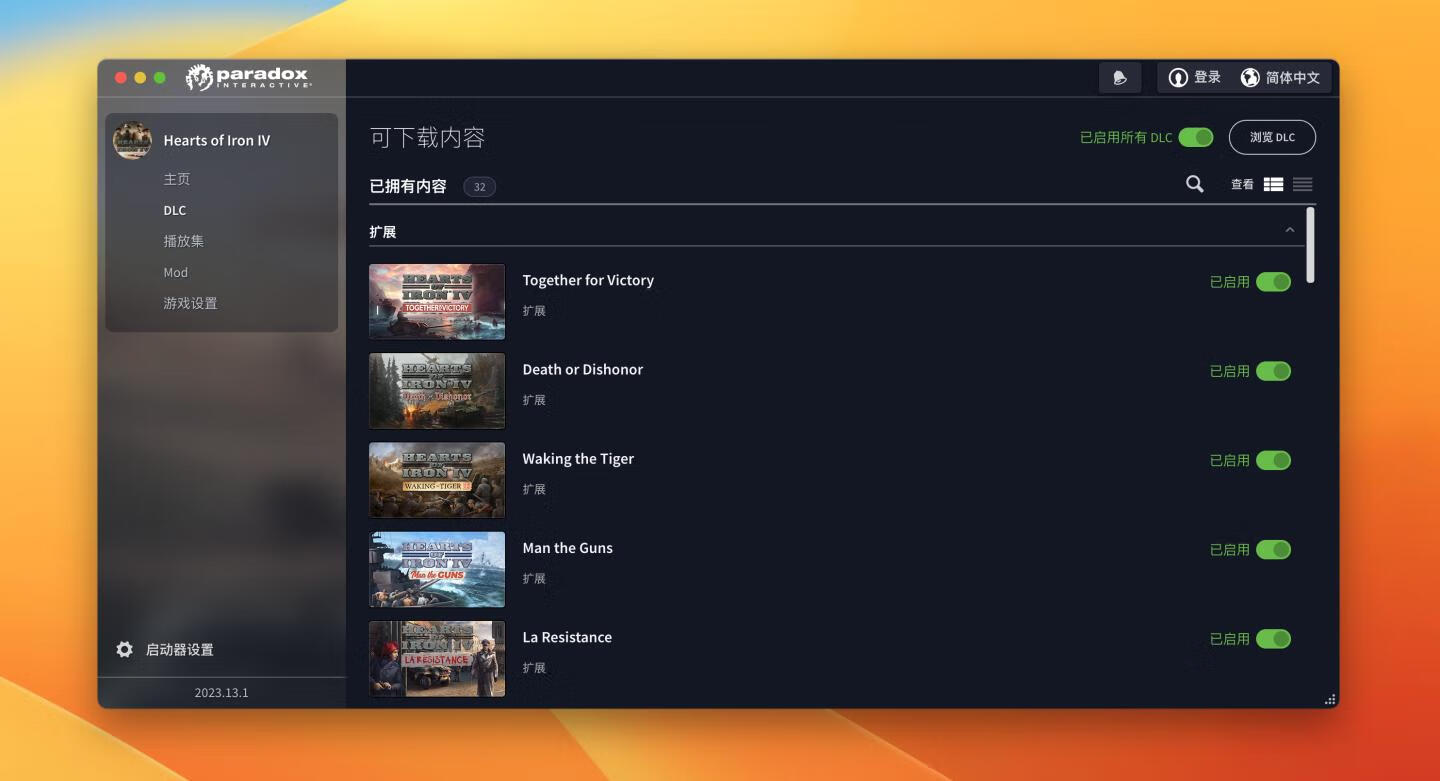
Task: Open the 主页 sidebar page
Action: (x=177, y=179)
